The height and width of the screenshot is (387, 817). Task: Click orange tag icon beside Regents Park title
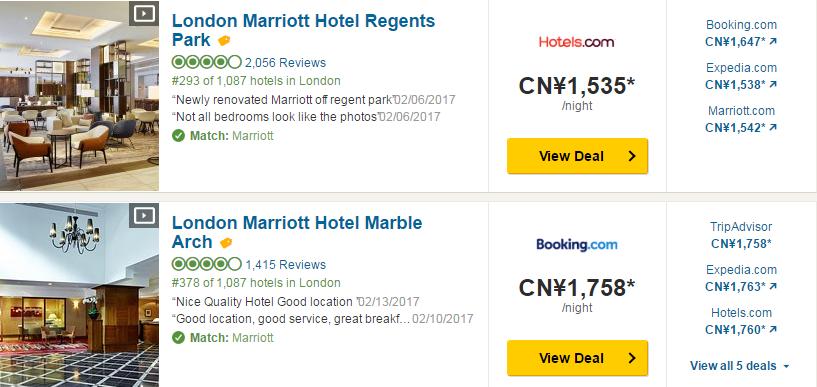click(224, 41)
